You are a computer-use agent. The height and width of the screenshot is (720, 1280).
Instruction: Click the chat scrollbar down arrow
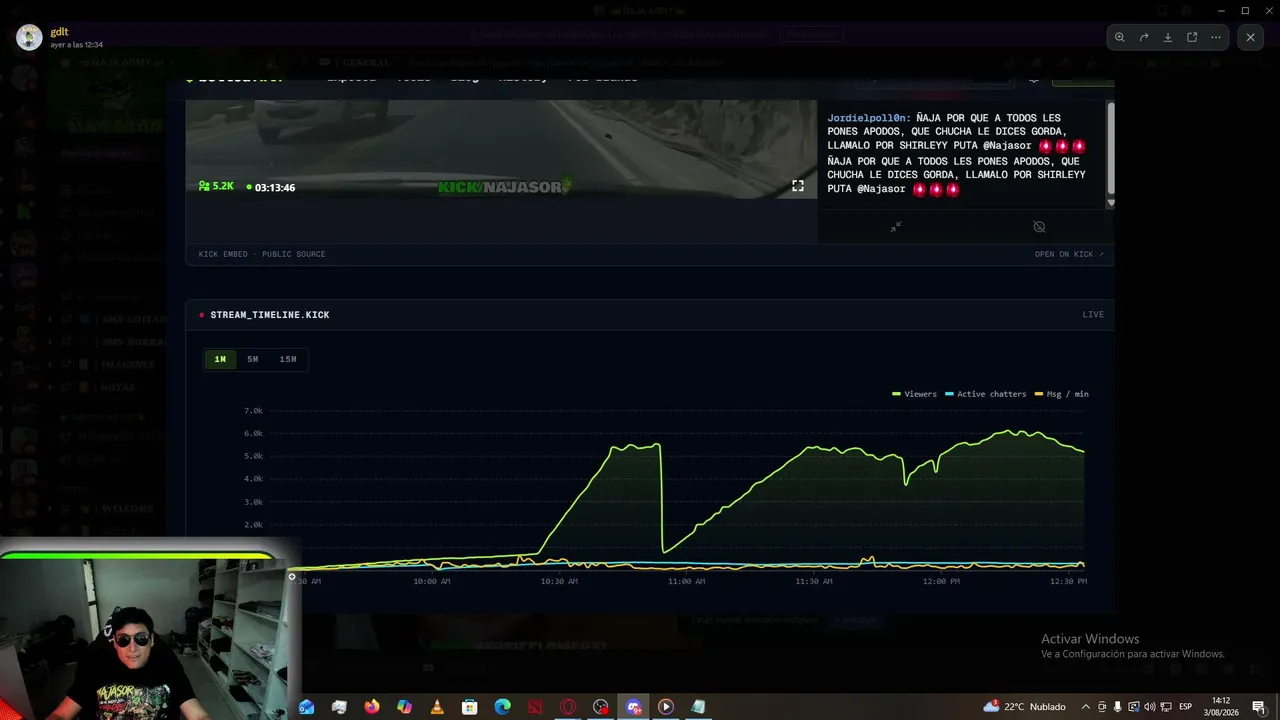click(x=1110, y=203)
